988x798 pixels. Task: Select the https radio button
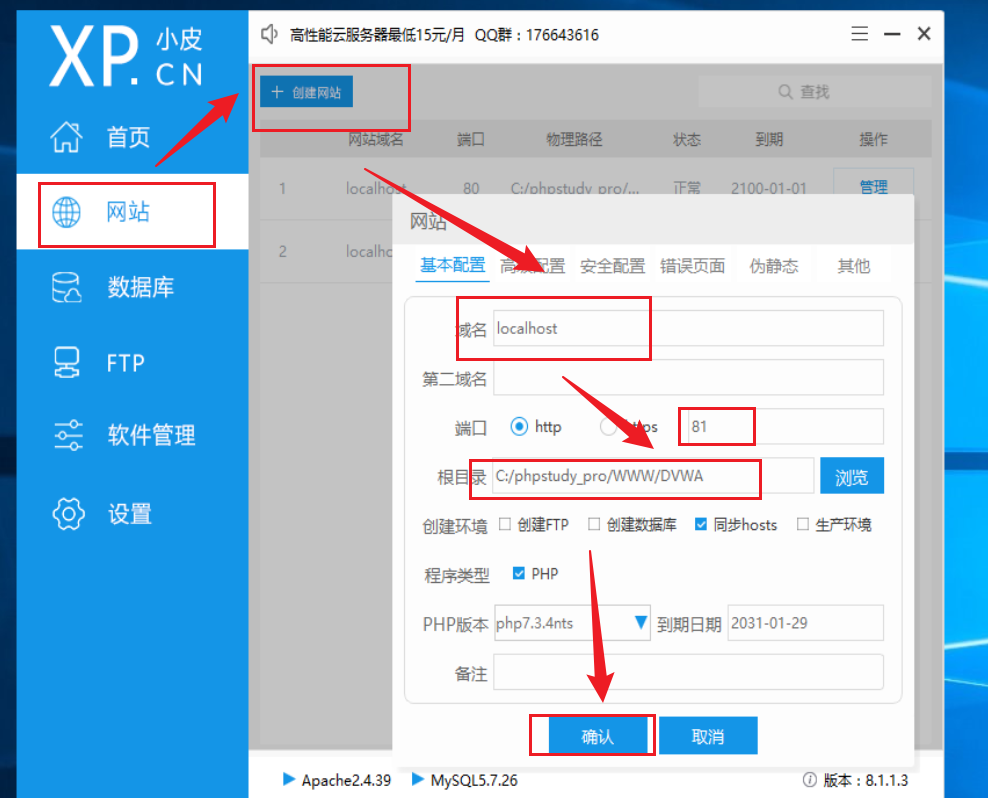(608, 427)
